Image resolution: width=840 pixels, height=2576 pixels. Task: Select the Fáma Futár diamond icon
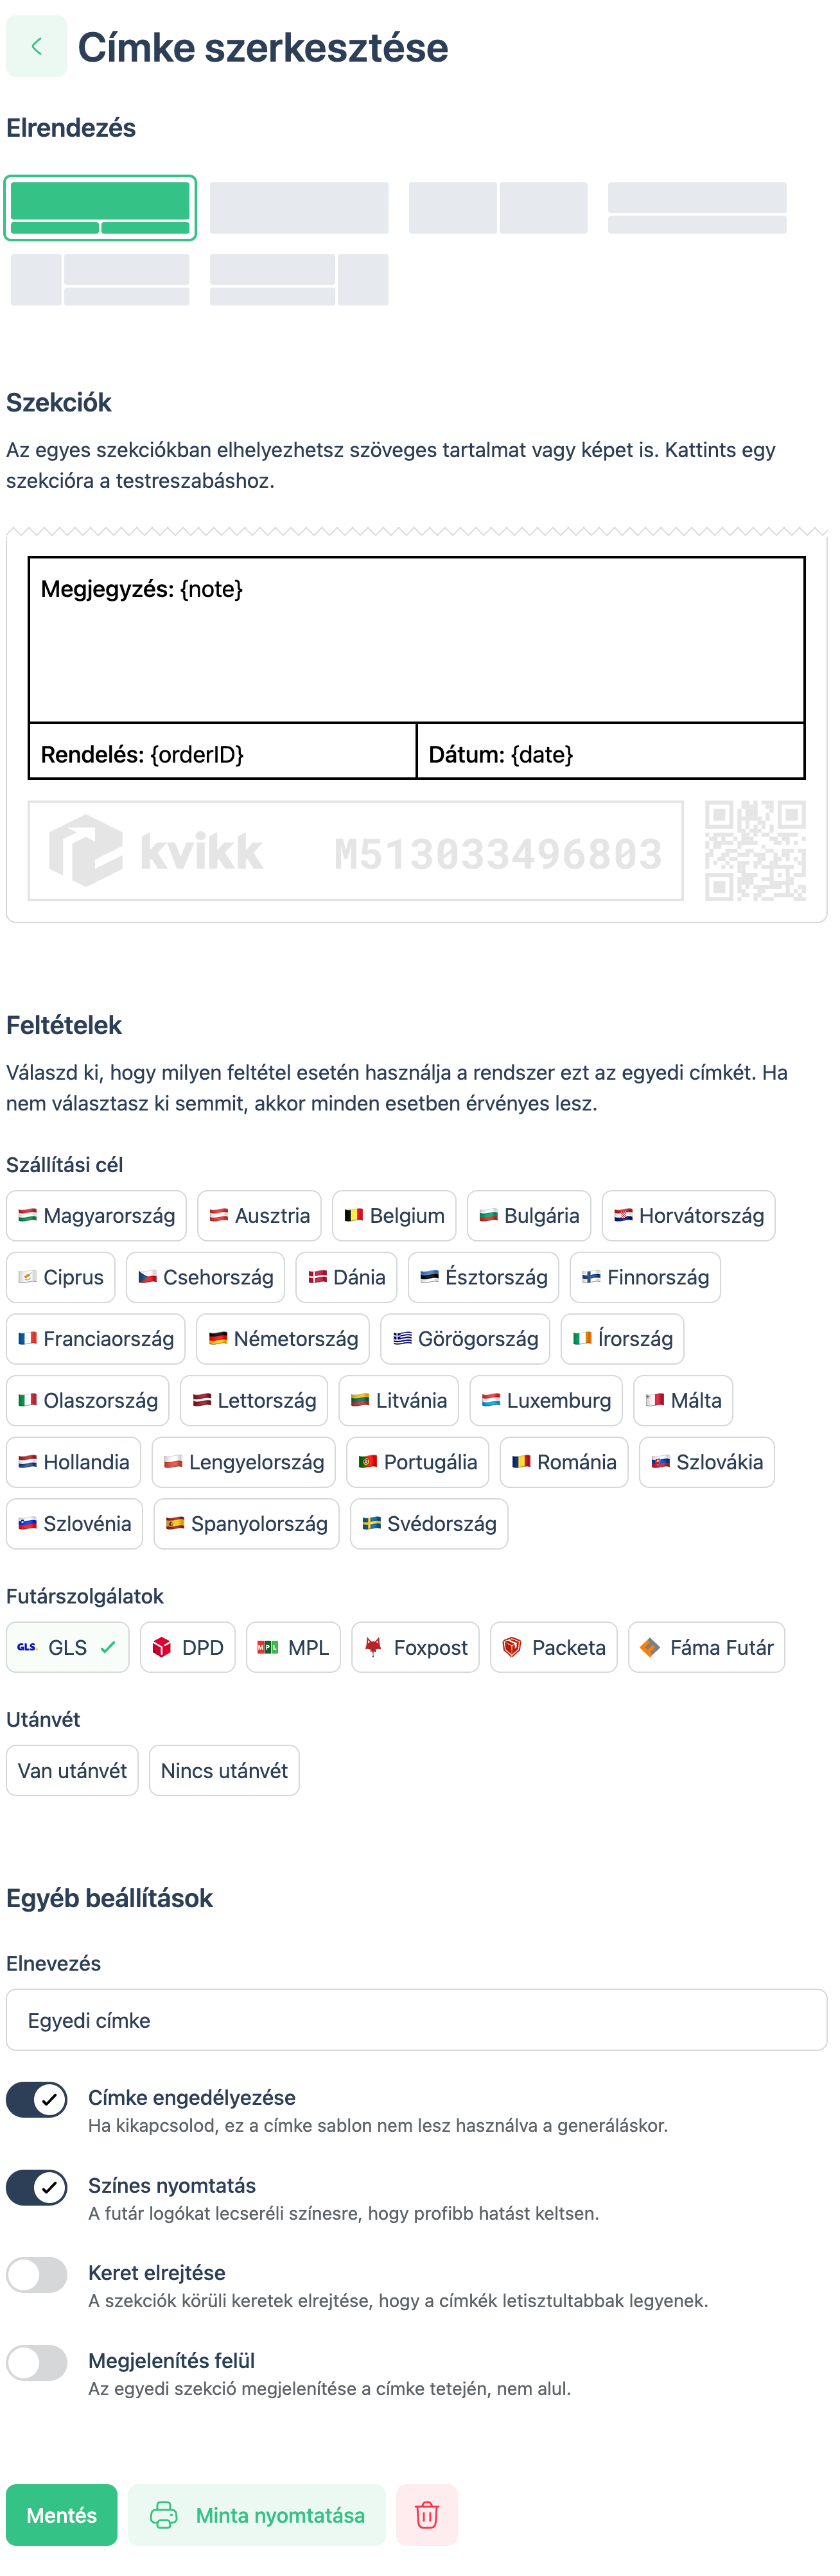(x=652, y=1647)
